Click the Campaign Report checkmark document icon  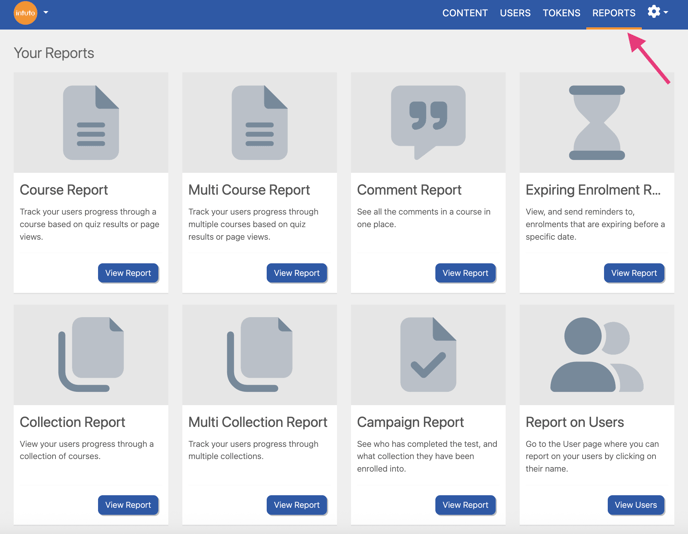point(428,355)
